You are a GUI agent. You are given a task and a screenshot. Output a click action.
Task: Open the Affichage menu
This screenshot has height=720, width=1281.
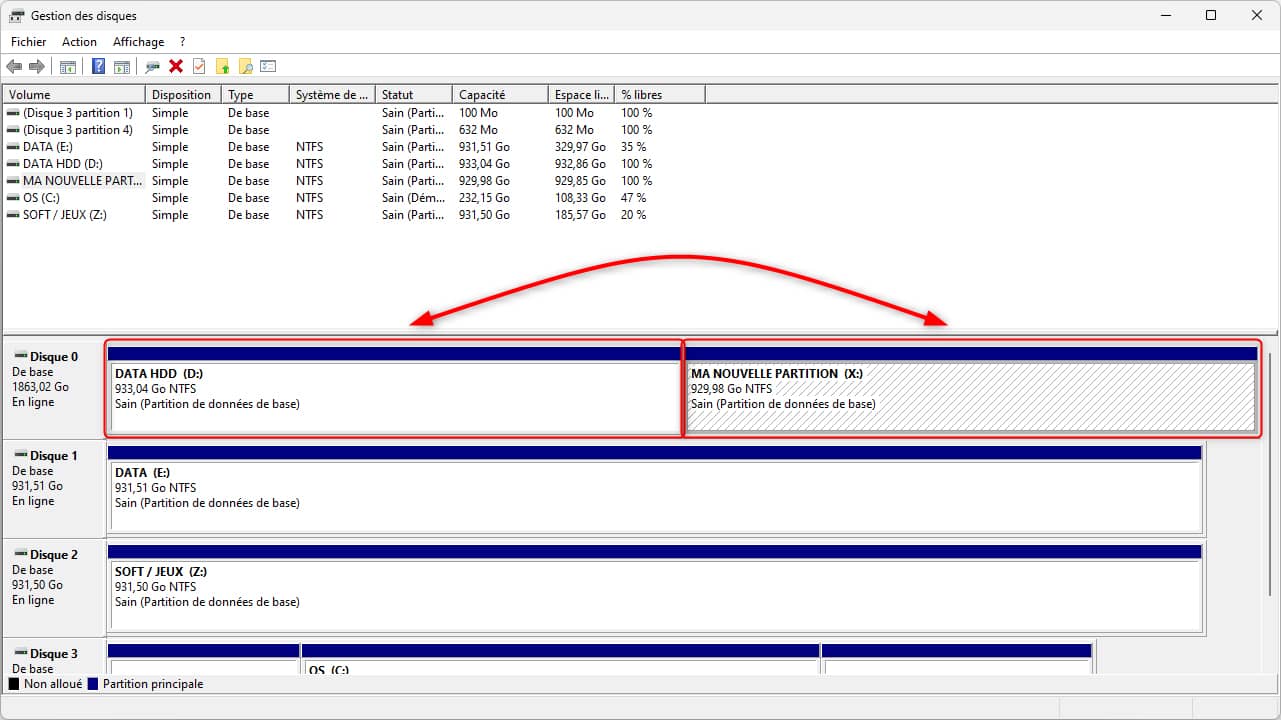(x=138, y=42)
